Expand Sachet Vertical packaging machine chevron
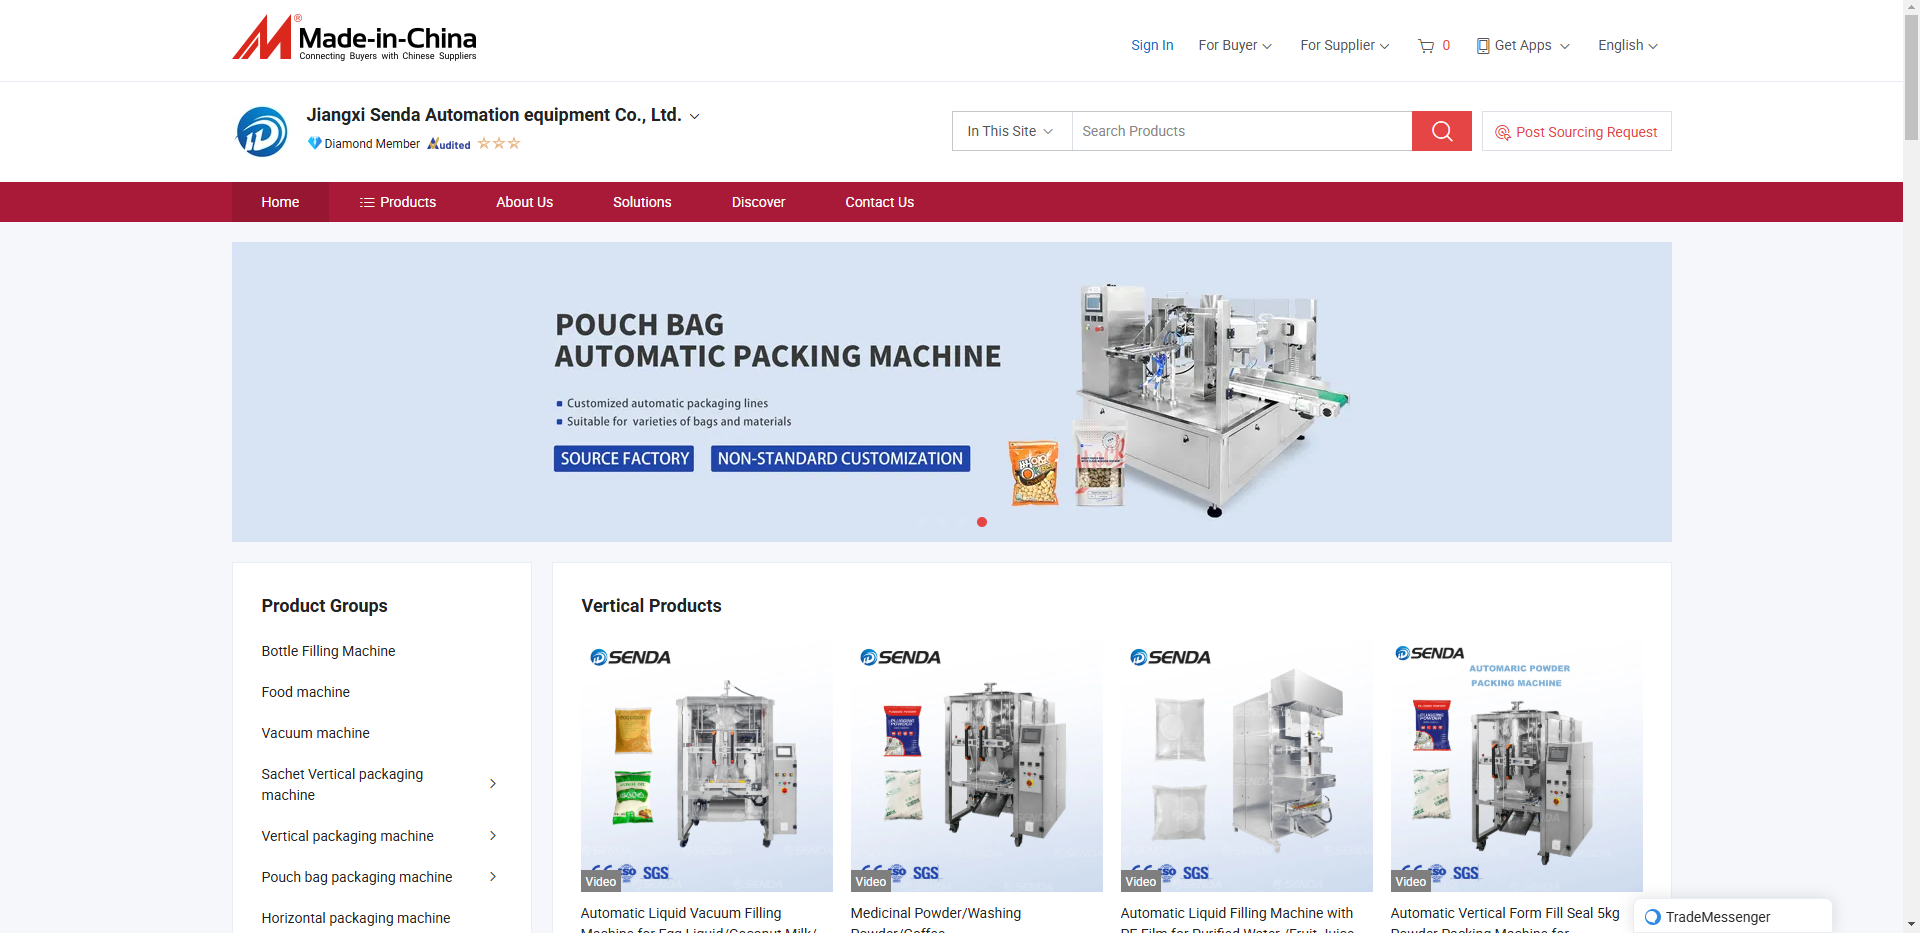1920x934 pixels. (493, 784)
